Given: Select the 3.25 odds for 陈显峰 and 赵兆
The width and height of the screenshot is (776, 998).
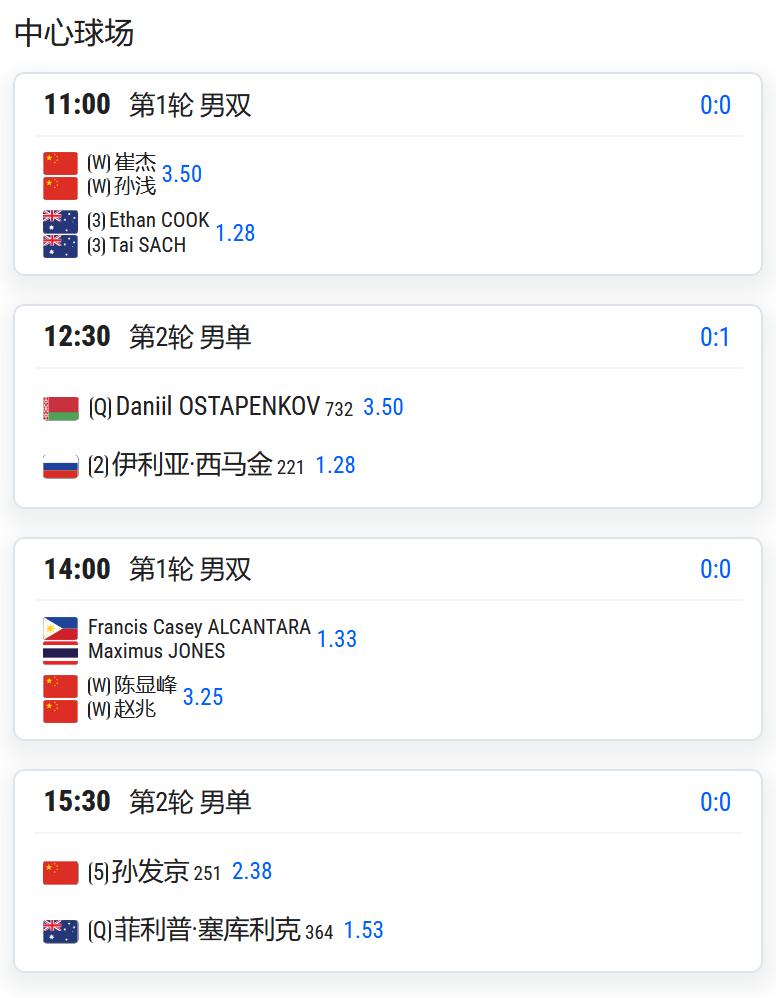Looking at the screenshot, I should [203, 697].
